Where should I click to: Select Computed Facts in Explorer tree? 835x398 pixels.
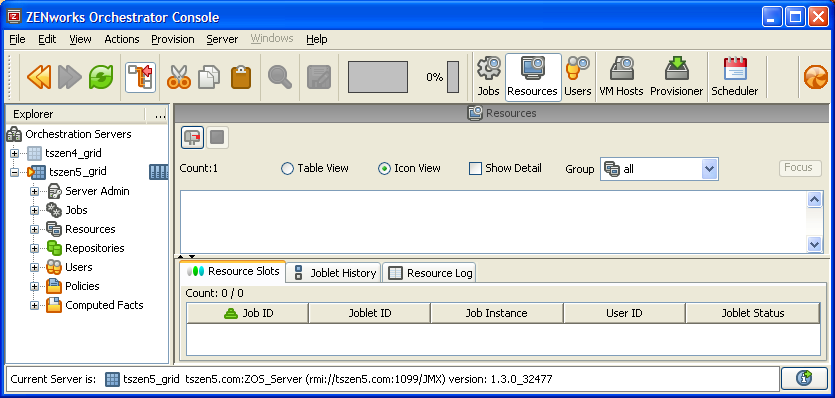pyautogui.click(x=104, y=305)
